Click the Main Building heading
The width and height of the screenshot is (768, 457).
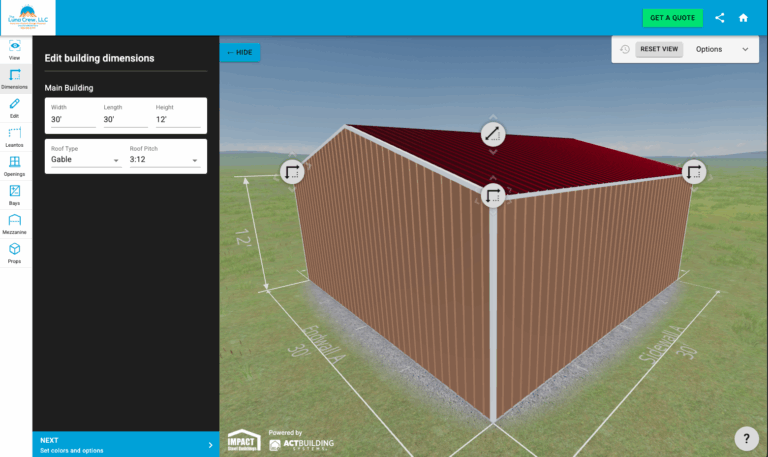pyautogui.click(x=69, y=88)
